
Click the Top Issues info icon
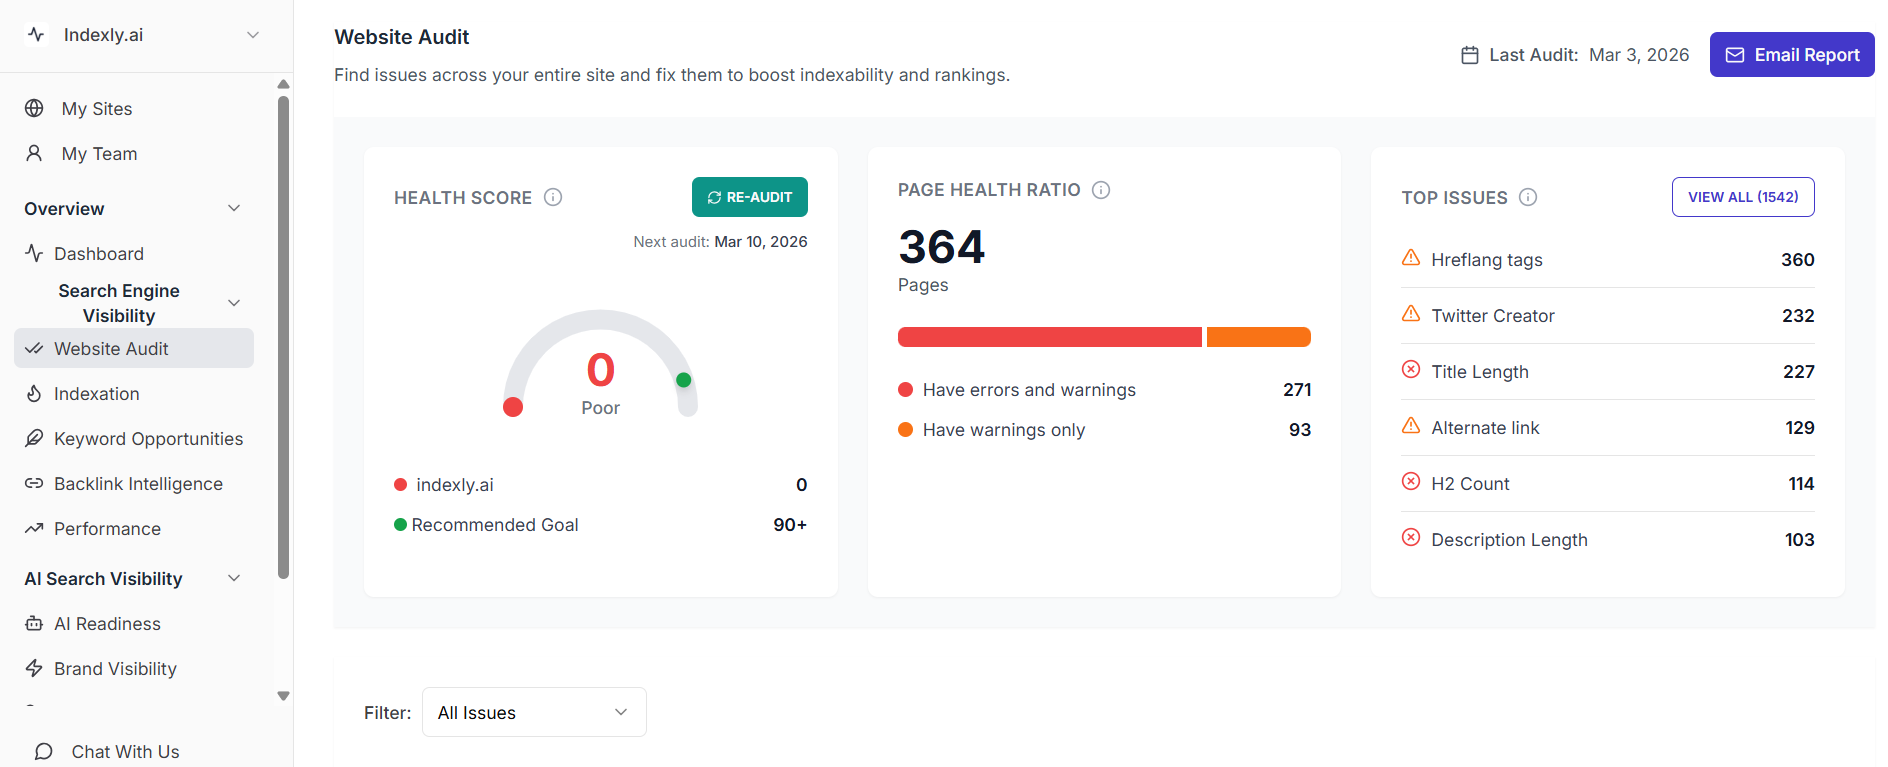click(1528, 197)
